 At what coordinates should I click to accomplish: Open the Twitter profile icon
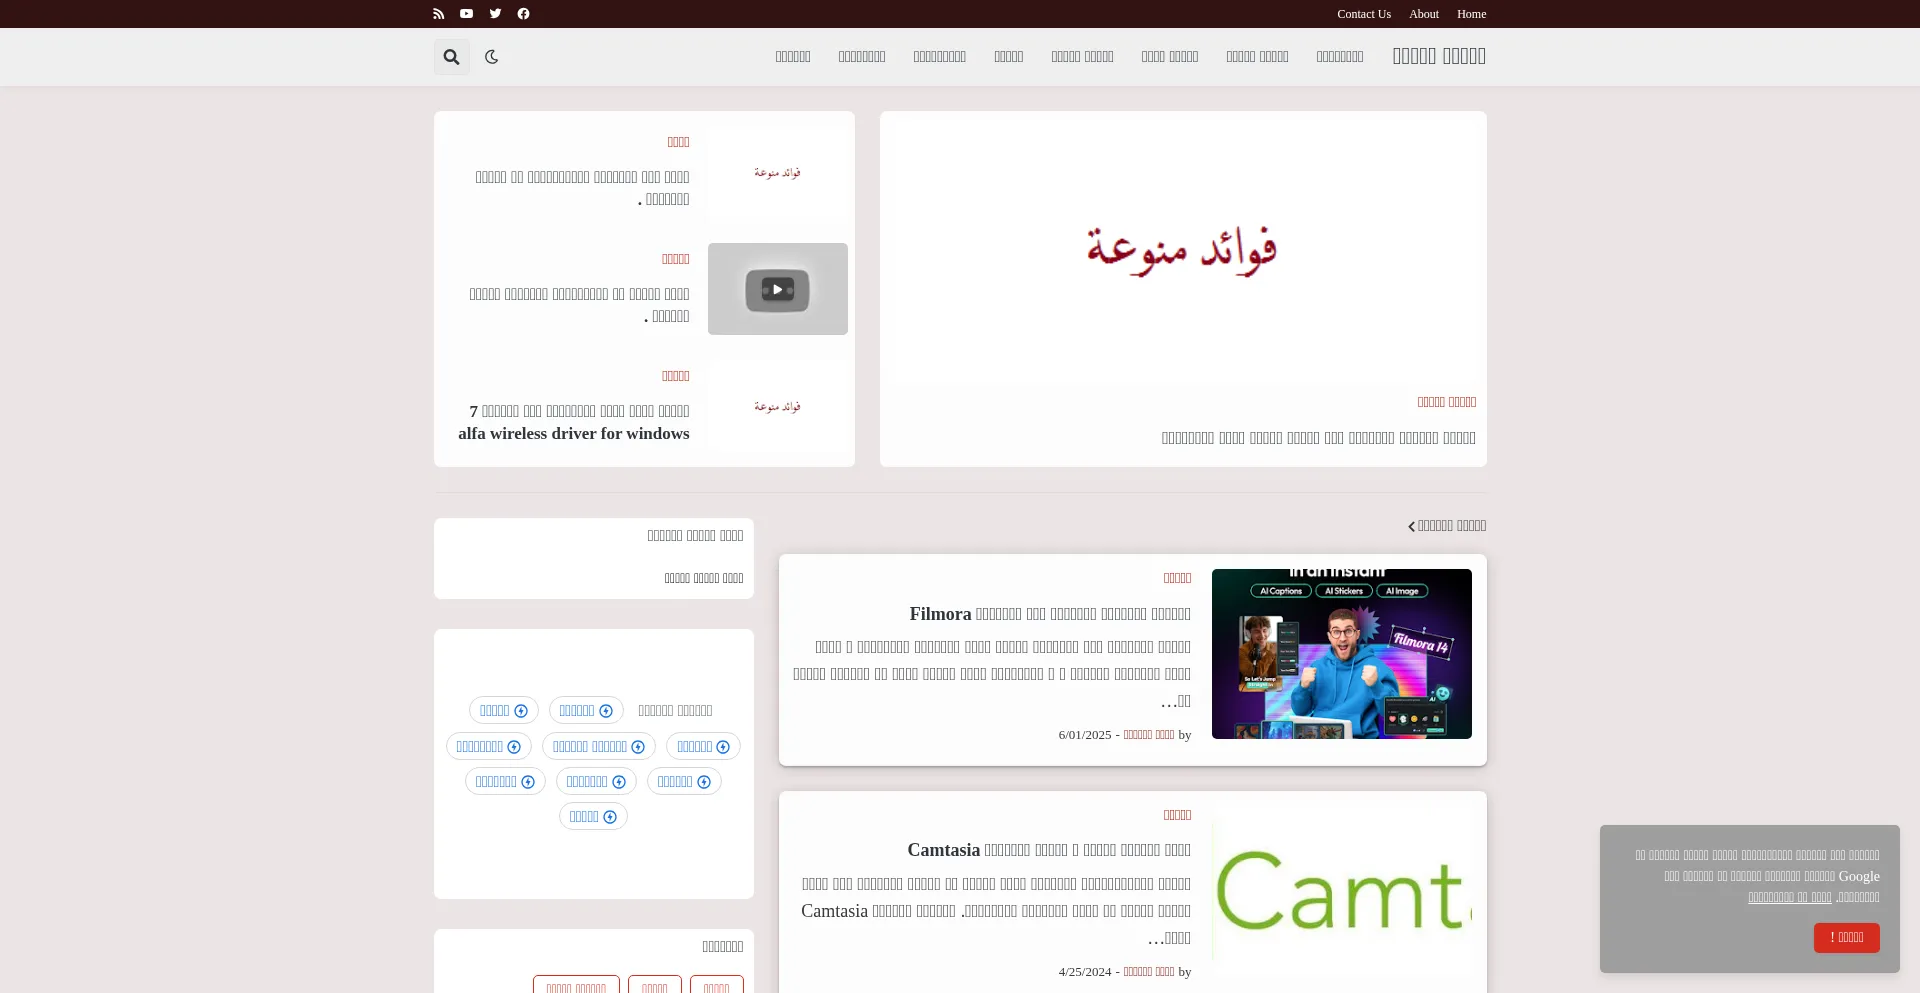[495, 14]
